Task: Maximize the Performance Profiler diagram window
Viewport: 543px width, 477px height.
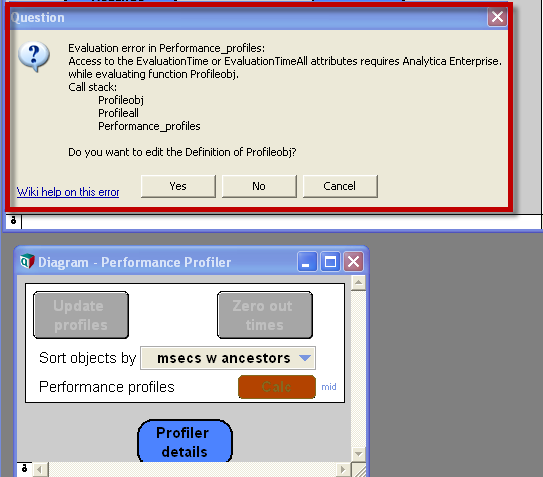Action: pos(330,262)
